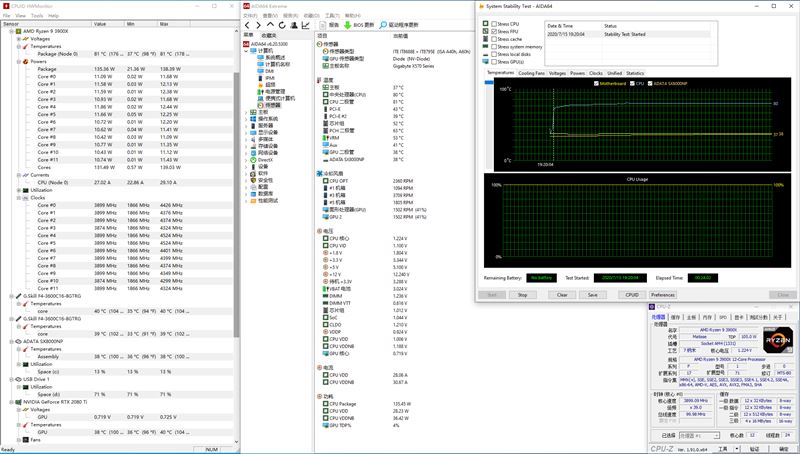Click 确定 OK button in CPU-Z
Image resolution: width=800 pixels, height=454 pixels.
click(784, 449)
